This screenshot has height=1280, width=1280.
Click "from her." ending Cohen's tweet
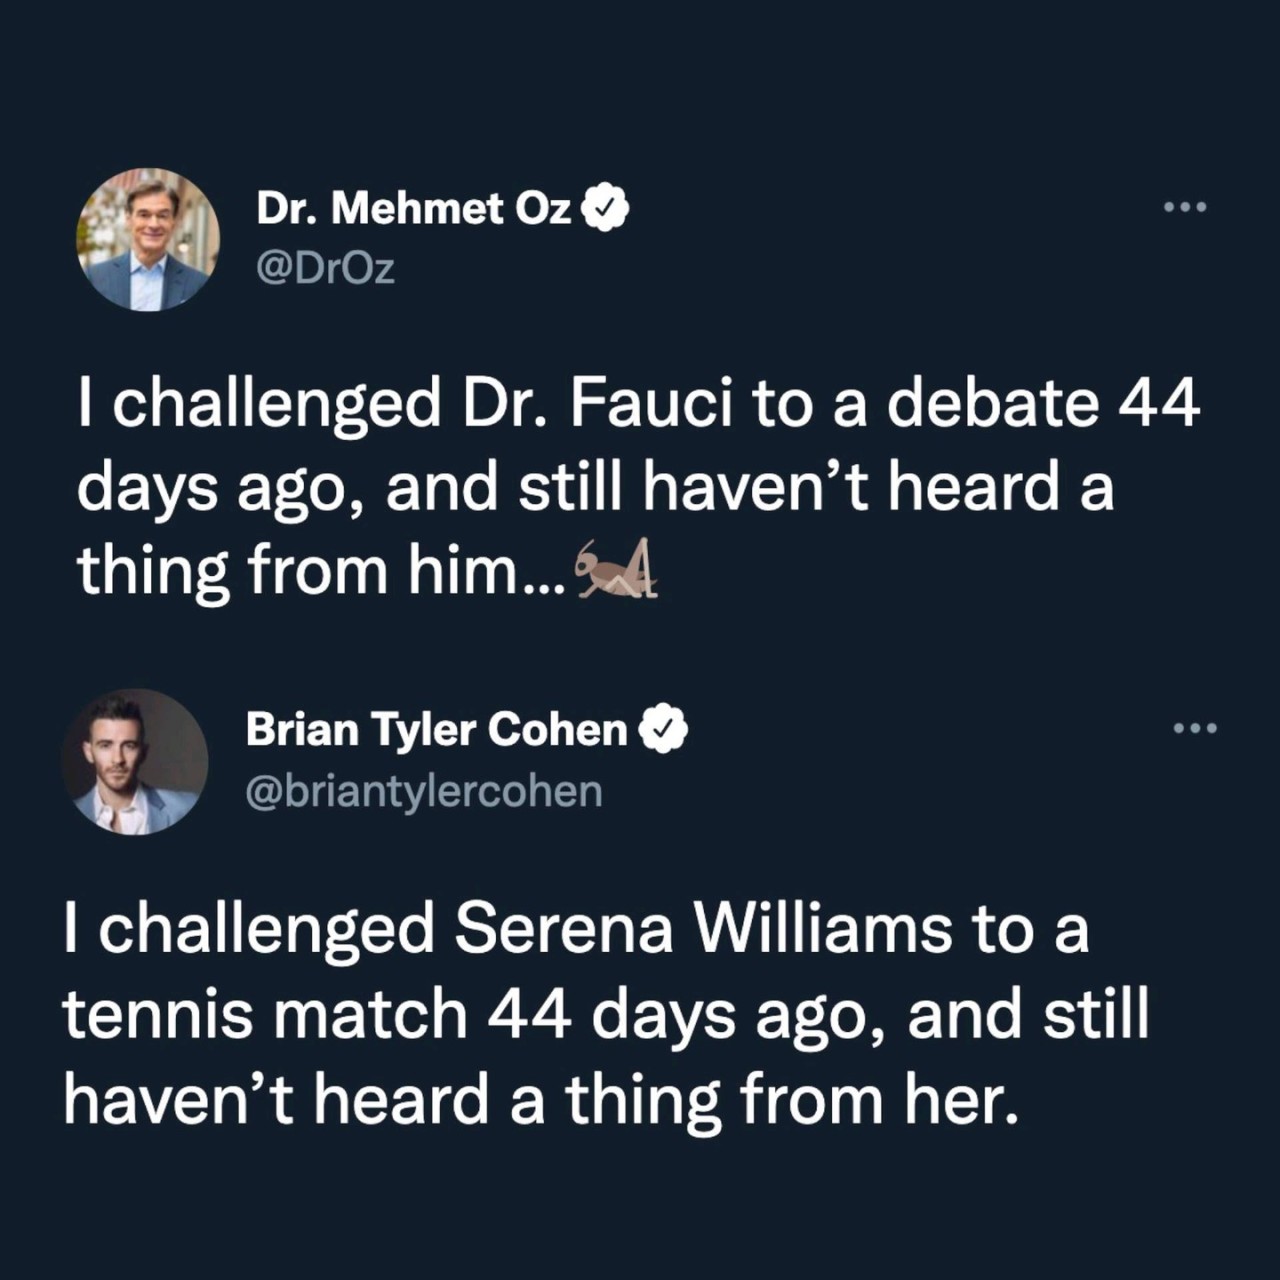click(880, 1099)
